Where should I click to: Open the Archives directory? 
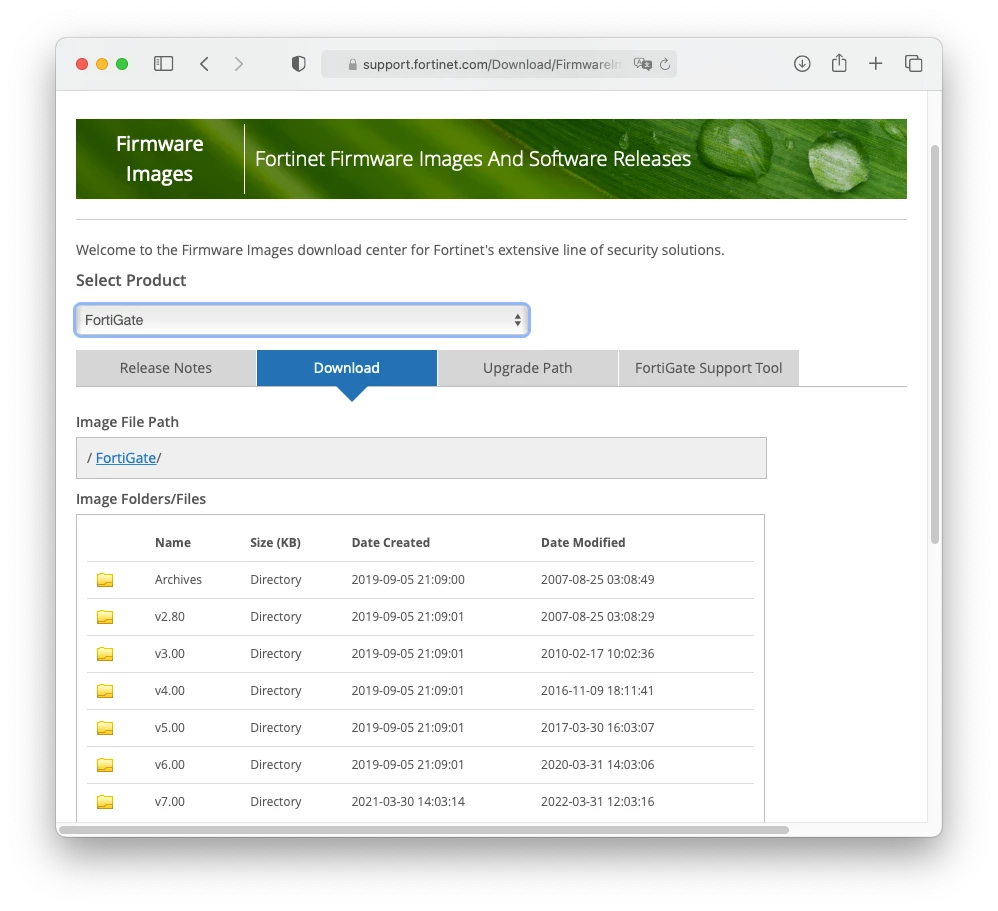178,579
